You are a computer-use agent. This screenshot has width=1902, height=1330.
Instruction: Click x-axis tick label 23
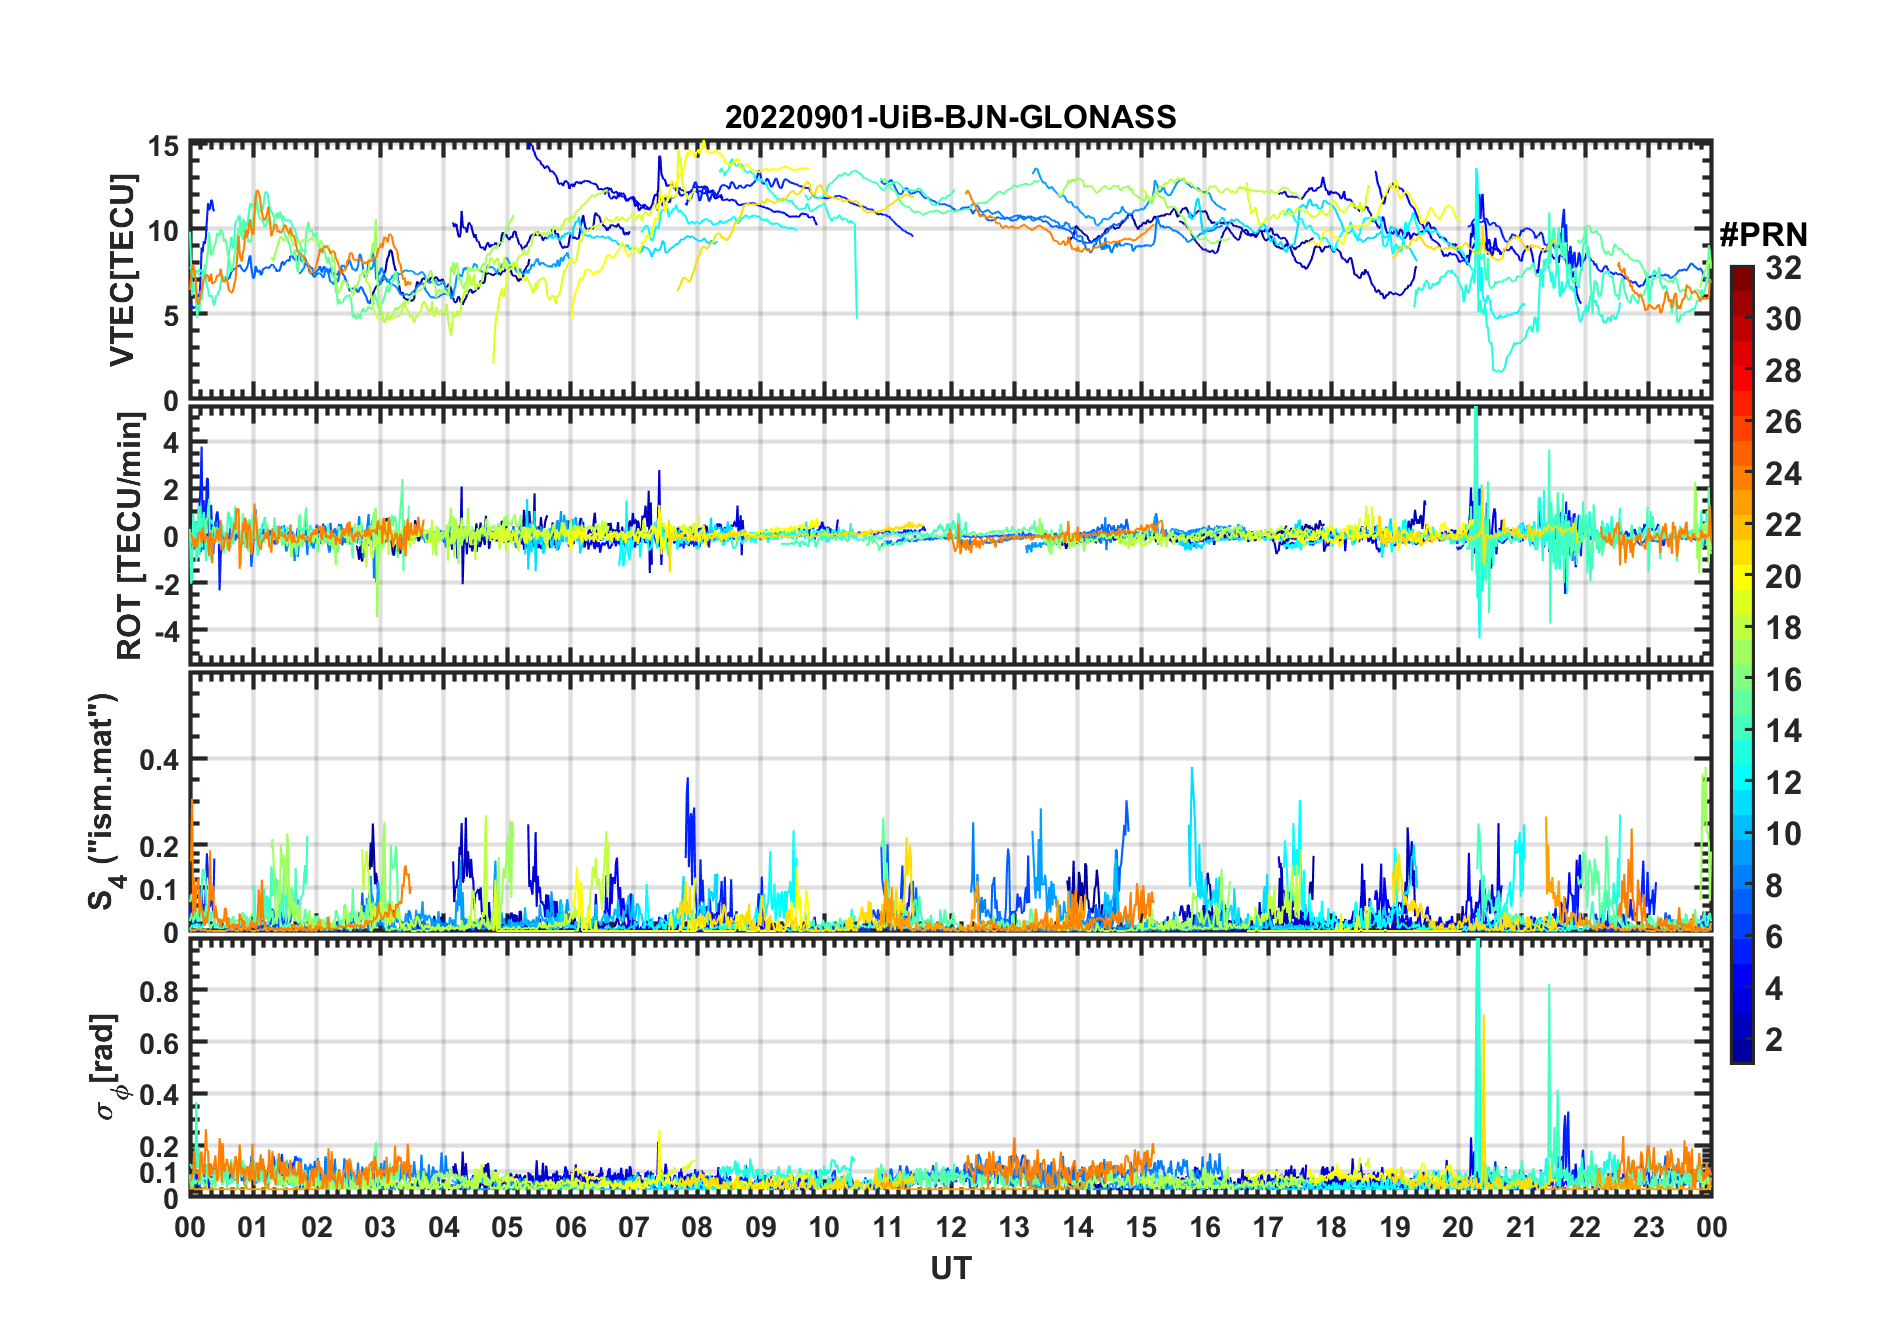(x=1648, y=1228)
